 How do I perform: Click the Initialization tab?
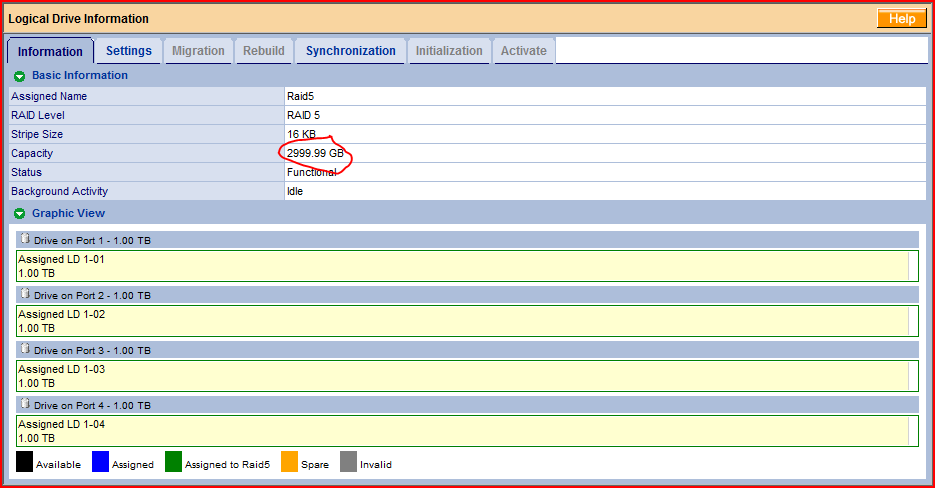coord(449,51)
